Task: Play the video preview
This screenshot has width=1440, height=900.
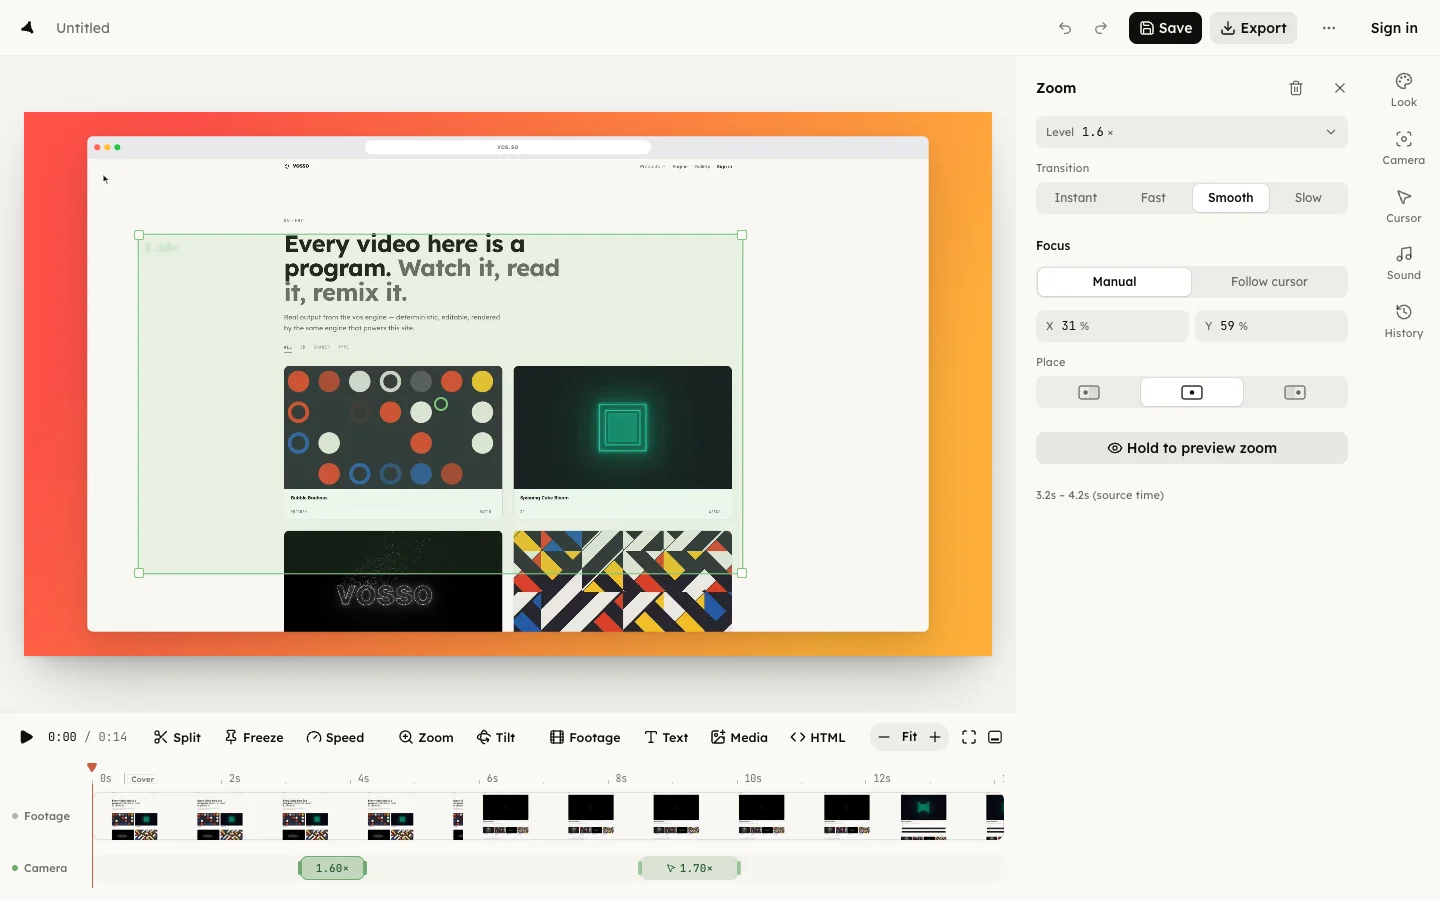Action: point(26,737)
